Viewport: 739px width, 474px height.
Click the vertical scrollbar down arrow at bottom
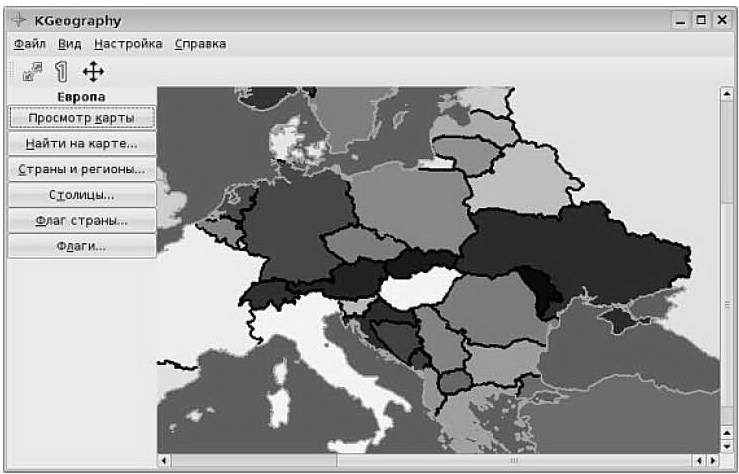726,446
